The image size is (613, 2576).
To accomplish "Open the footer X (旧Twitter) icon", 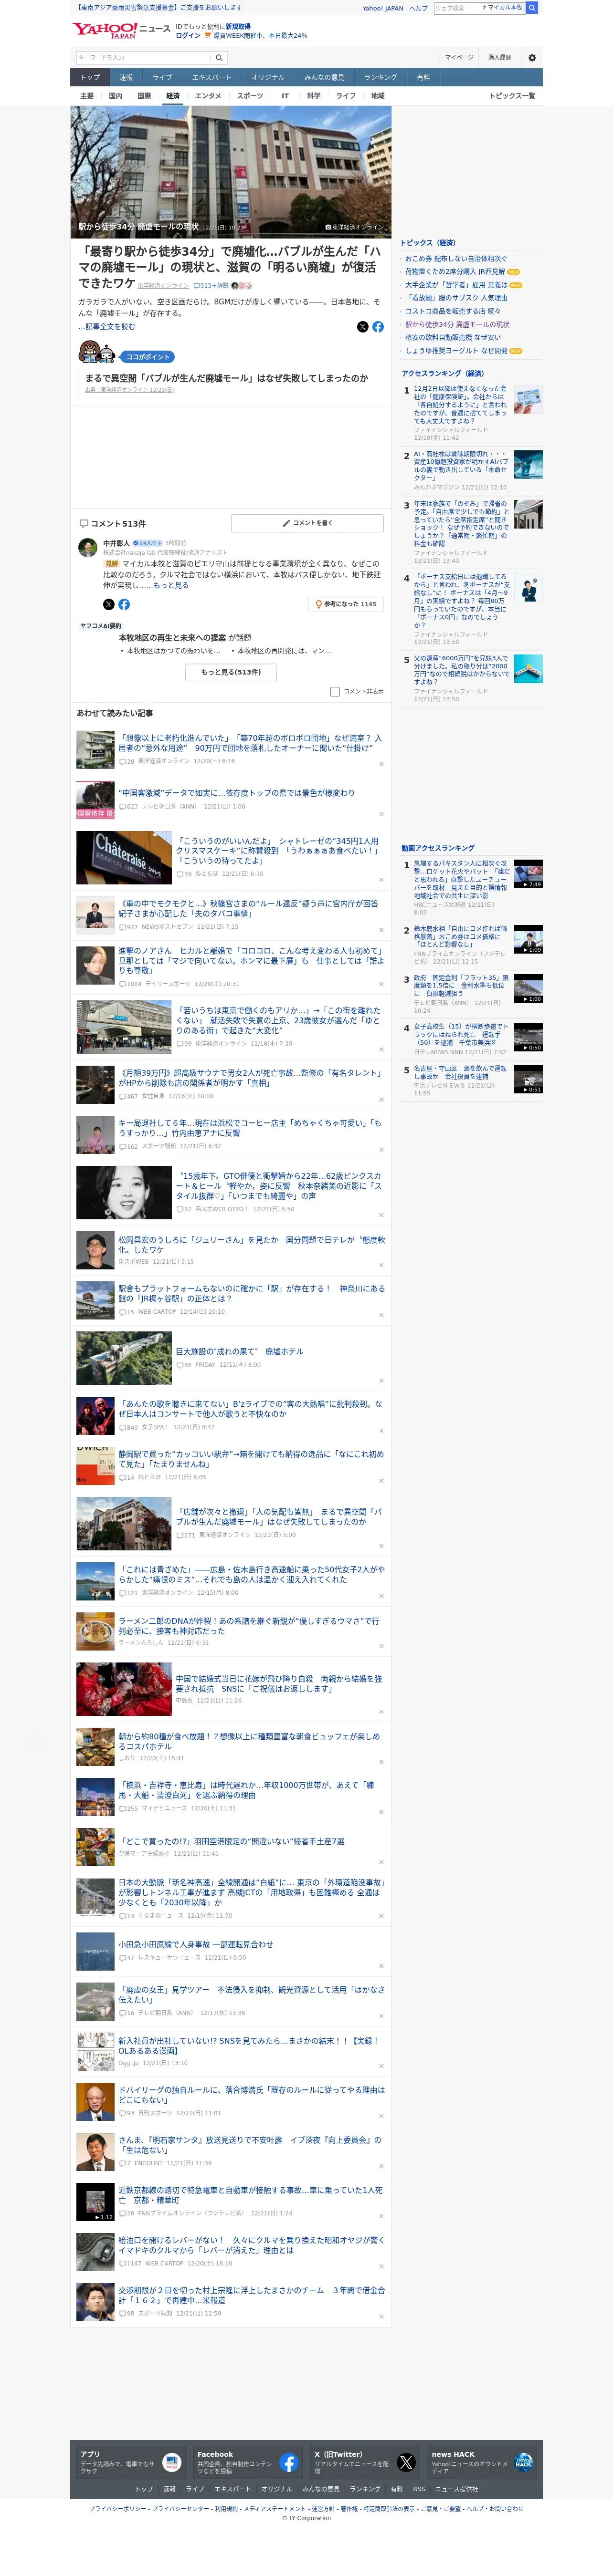I will point(406,2462).
